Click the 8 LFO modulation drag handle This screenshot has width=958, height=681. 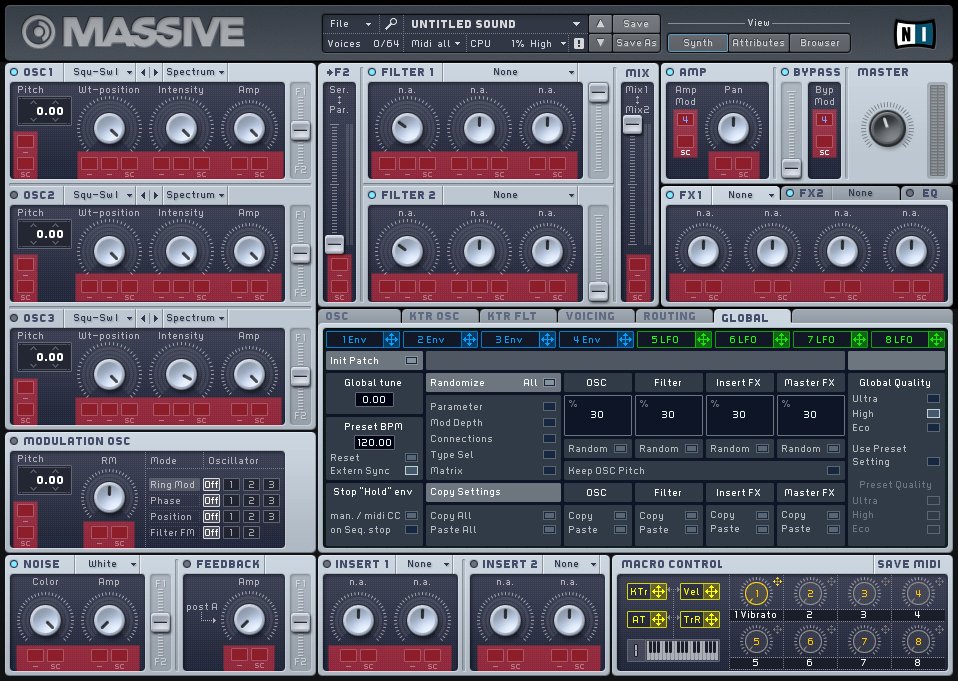[936, 340]
